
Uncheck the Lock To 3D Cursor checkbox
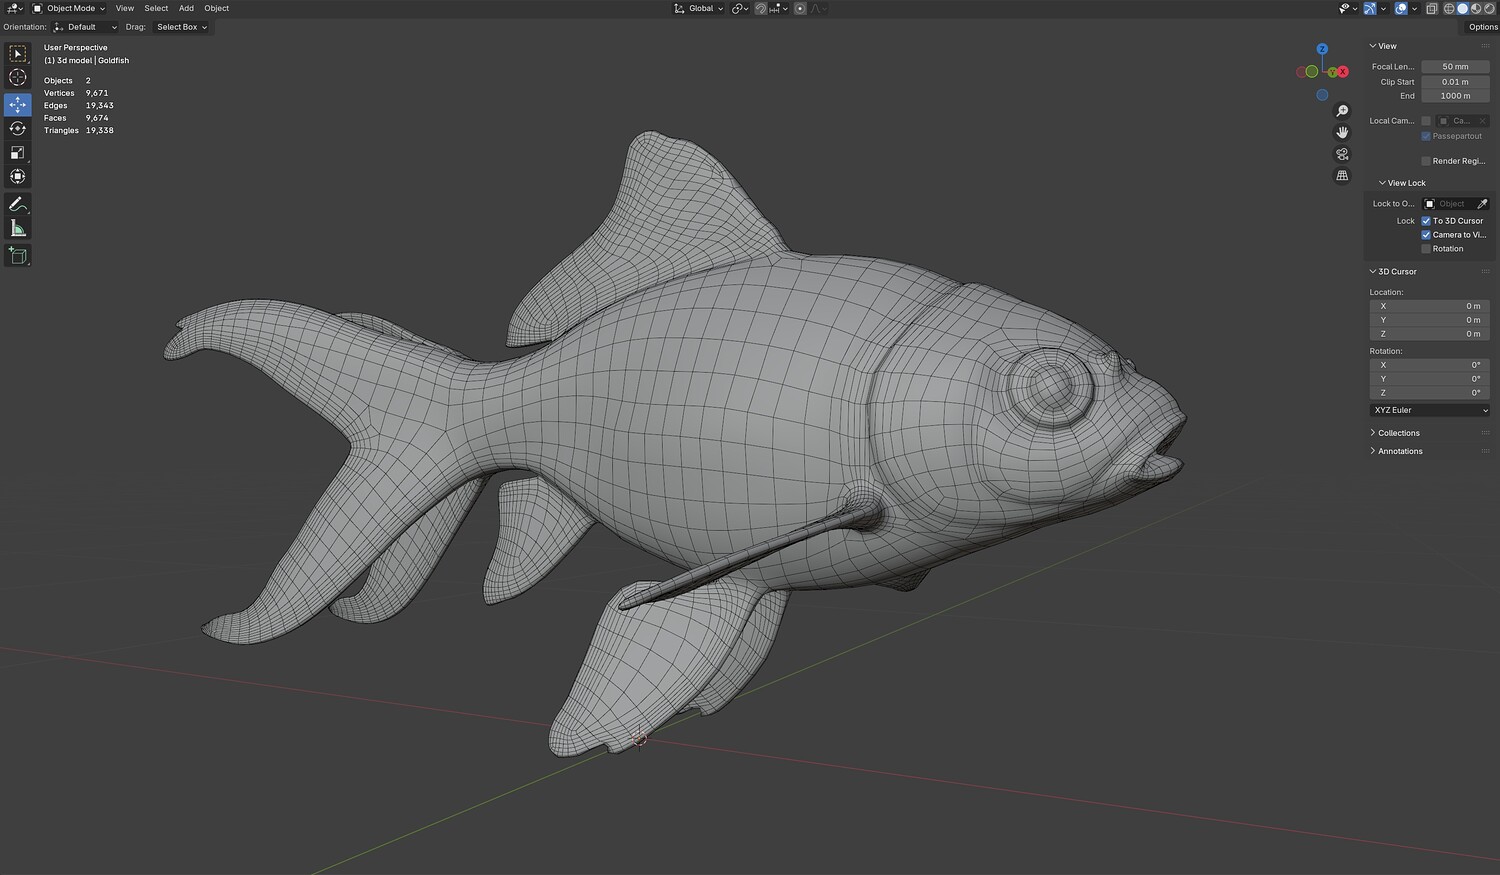[x=1426, y=221]
